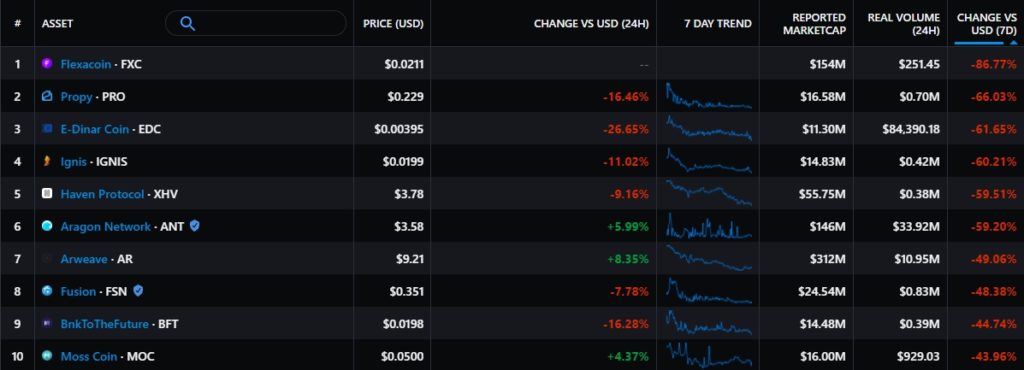Open the Ignis asset link

pyautogui.click(x=74, y=161)
